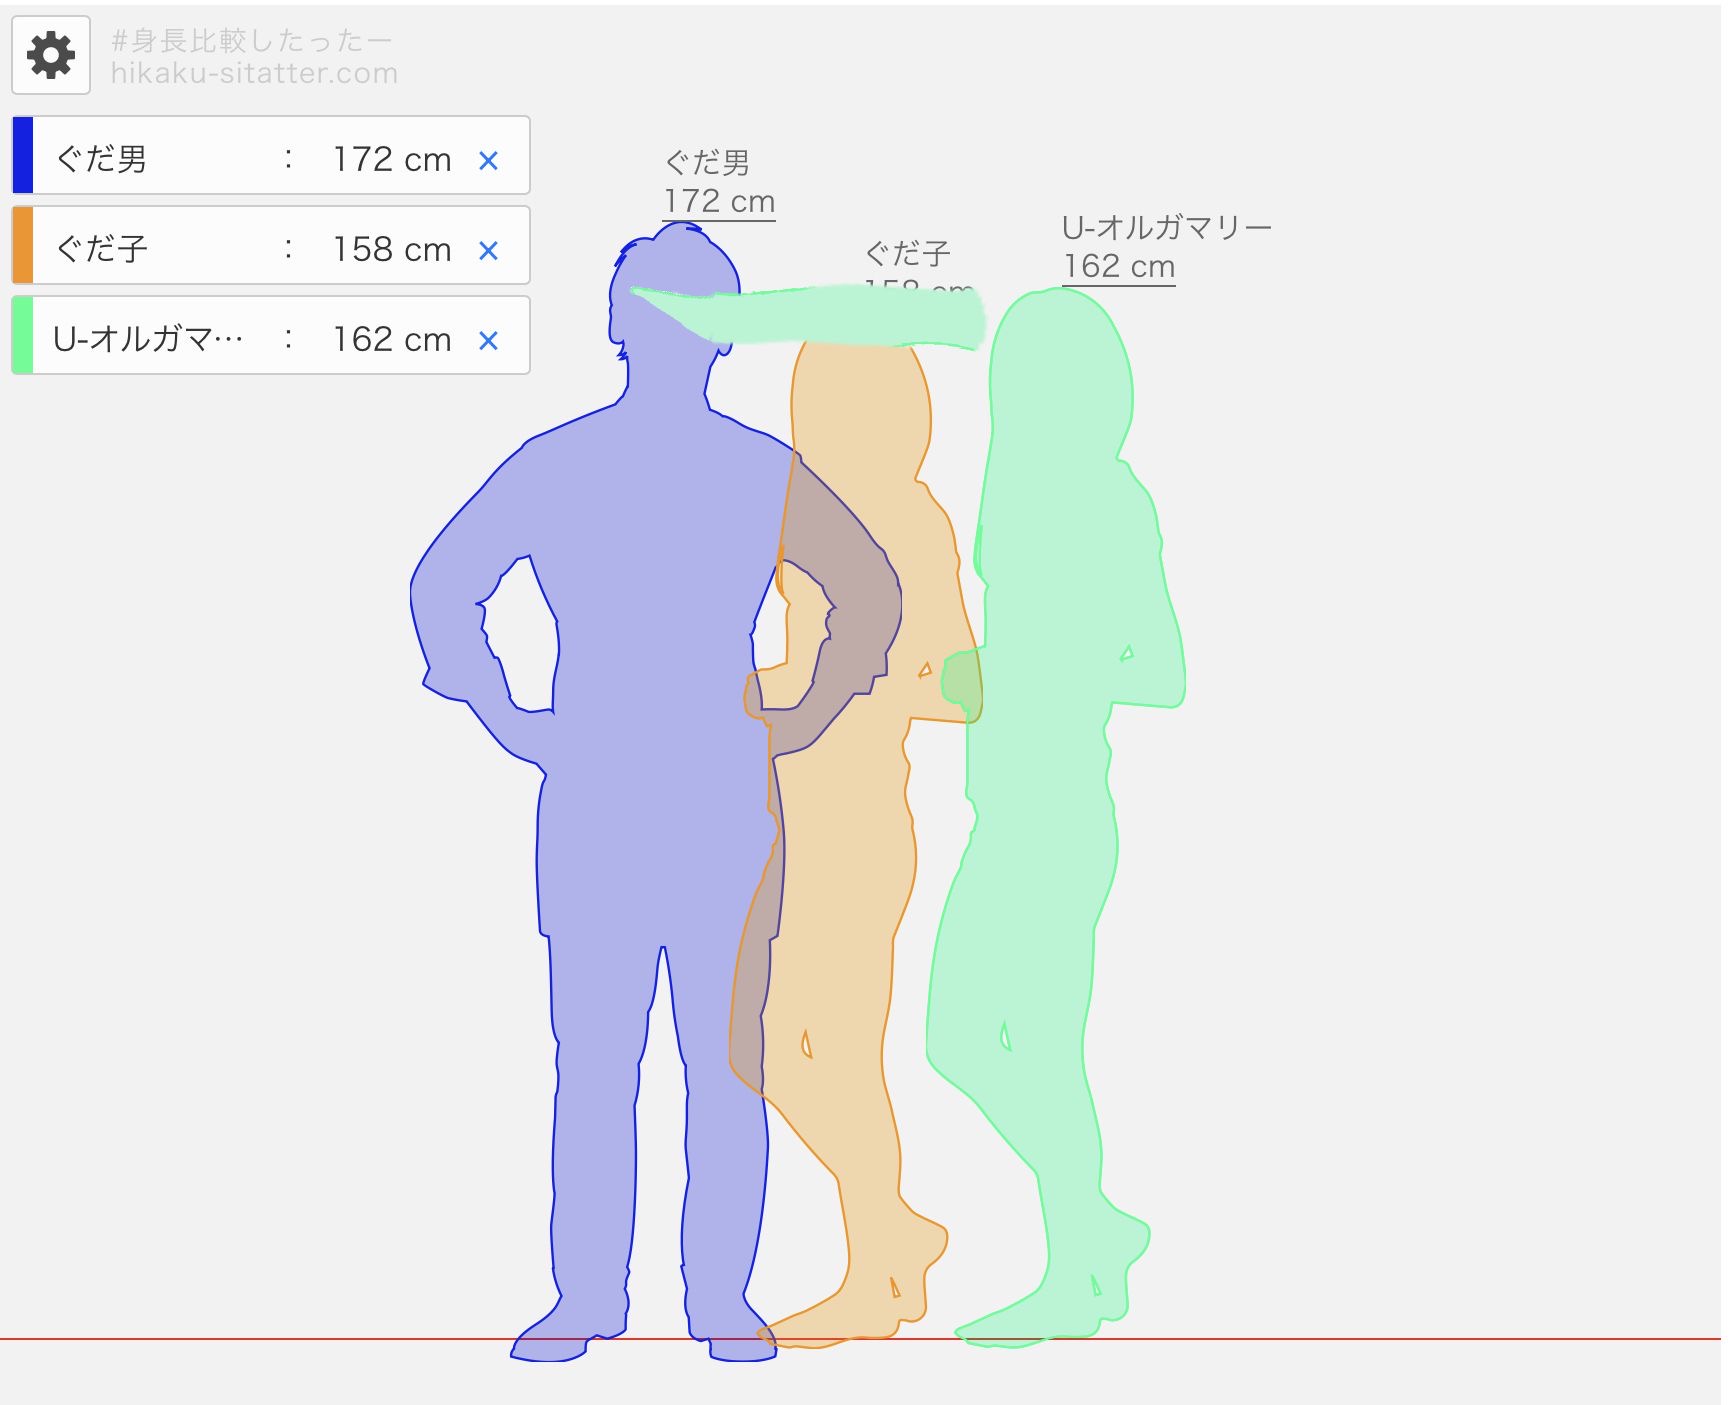Viewport: 1731px width, 1405px height.
Task: Click the ぐだ男 172 cm label above figure
Action: click(x=718, y=183)
